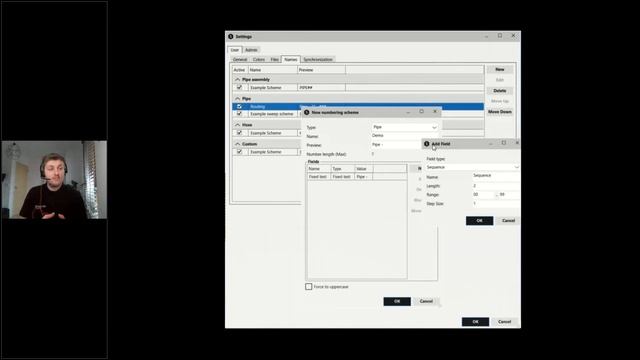
Task: Enable the Force to uppercase checkbox
Action: [309, 287]
